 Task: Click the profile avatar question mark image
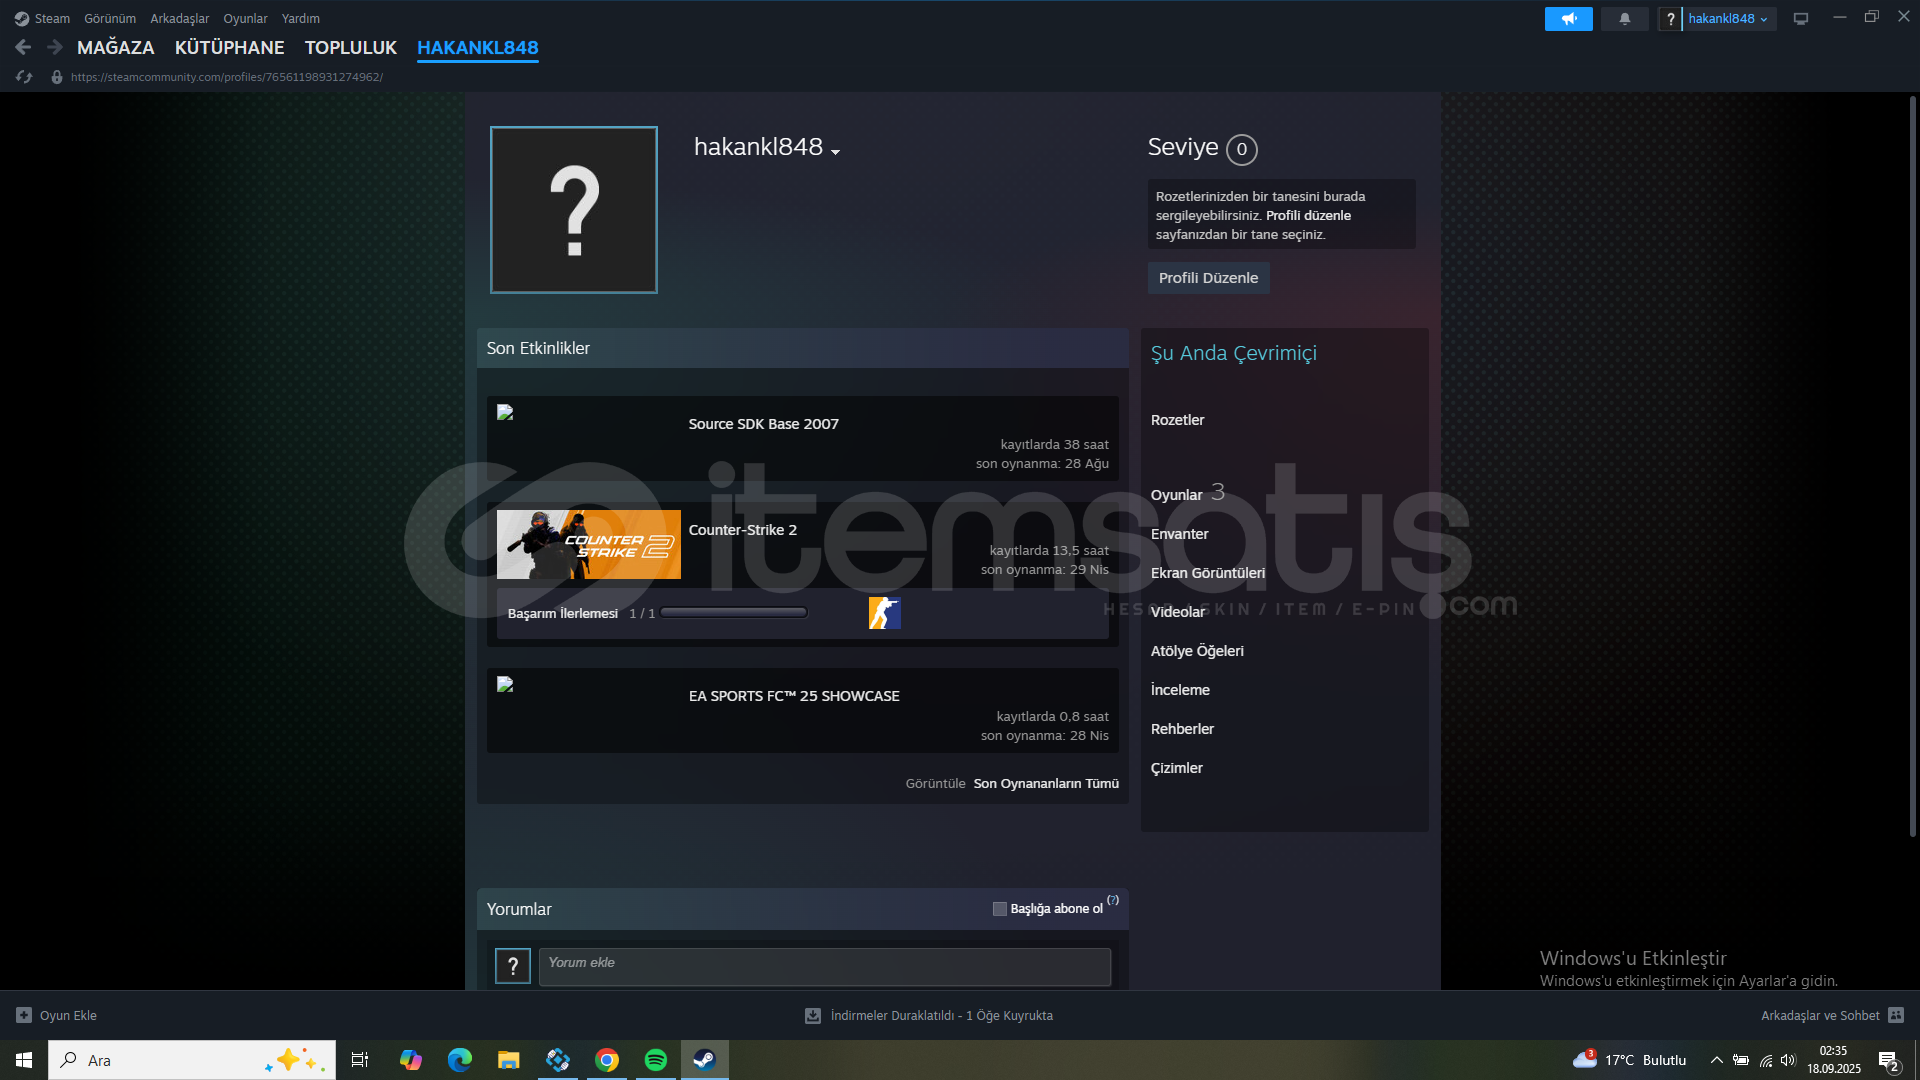pos(574,210)
